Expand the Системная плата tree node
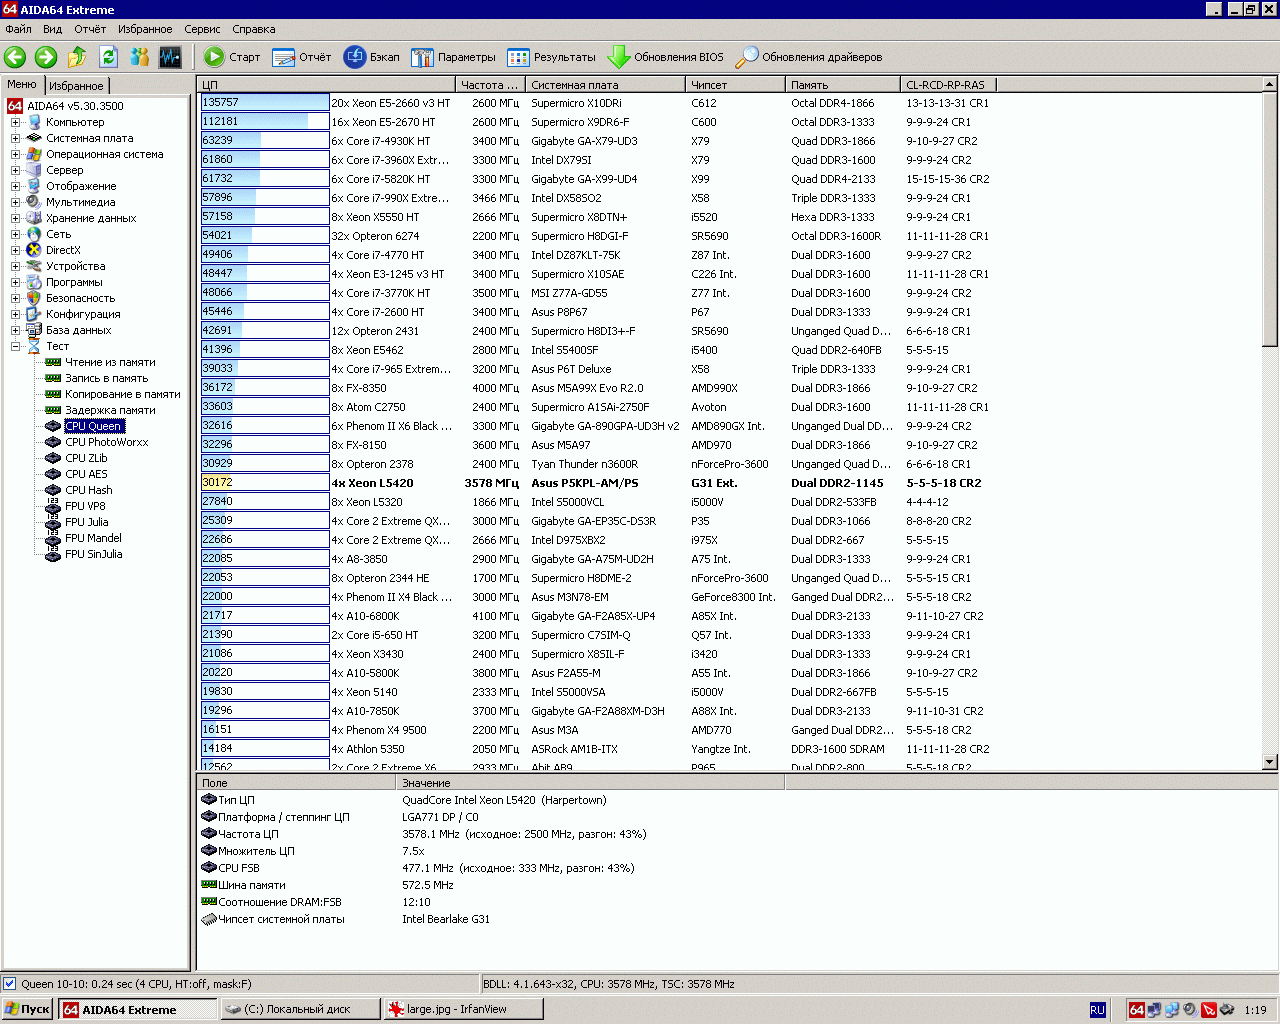This screenshot has width=1280, height=1024. tap(15, 138)
